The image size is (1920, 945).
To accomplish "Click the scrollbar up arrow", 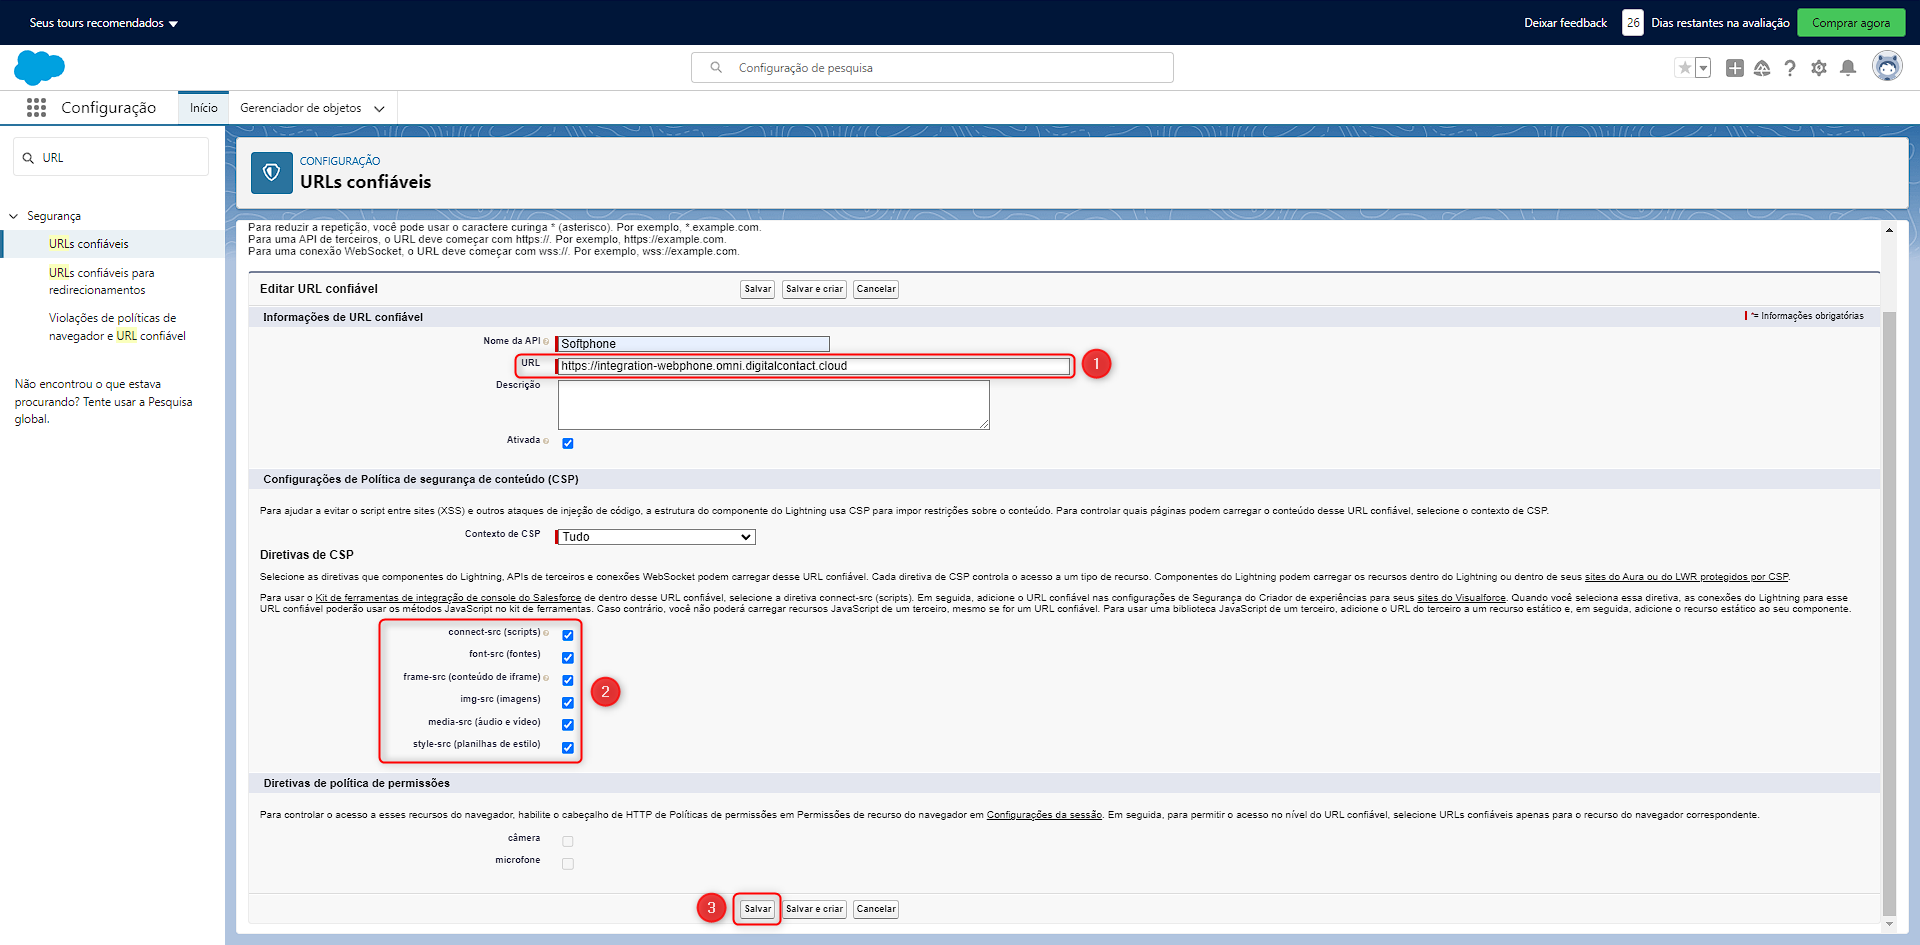I will [1889, 230].
